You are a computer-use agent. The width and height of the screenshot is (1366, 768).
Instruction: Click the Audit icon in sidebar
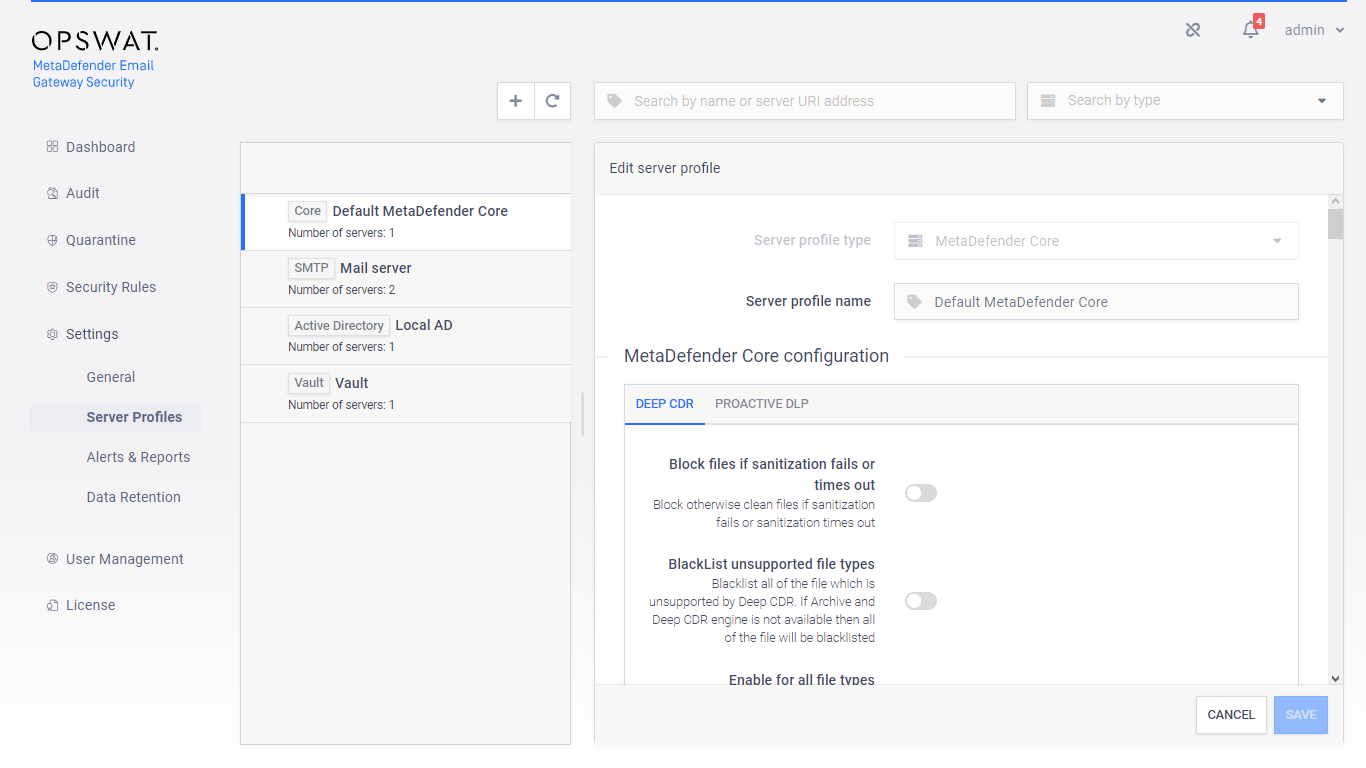[x=52, y=193]
